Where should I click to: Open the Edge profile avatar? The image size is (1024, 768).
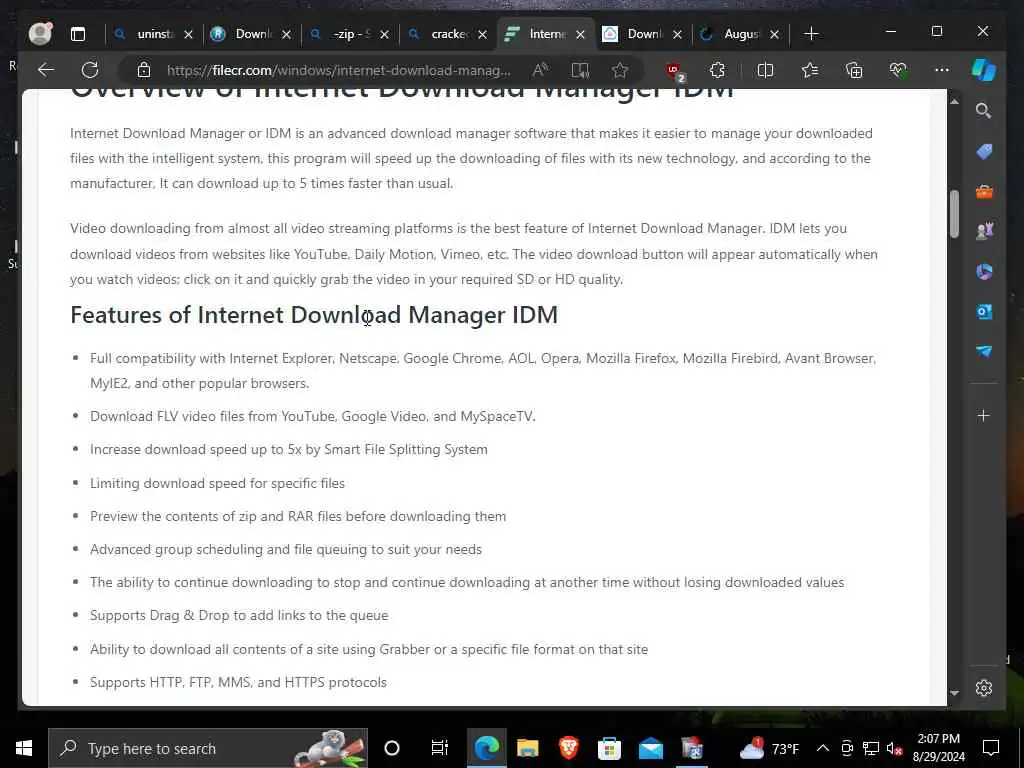(x=40, y=33)
